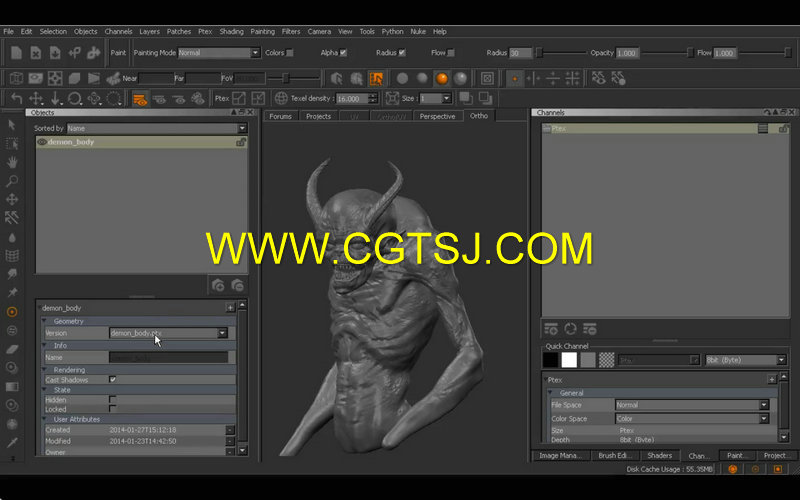Screen dimensions: 800x500
Task: Pick the white Quick Channel swatch
Action: coord(569,360)
